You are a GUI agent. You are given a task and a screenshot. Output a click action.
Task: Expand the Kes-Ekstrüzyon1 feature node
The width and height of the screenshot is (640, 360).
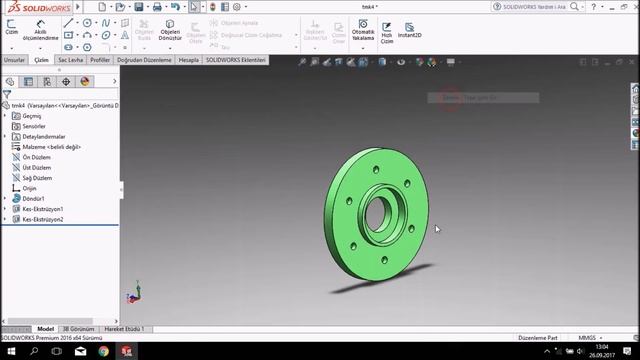[x=5, y=209]
